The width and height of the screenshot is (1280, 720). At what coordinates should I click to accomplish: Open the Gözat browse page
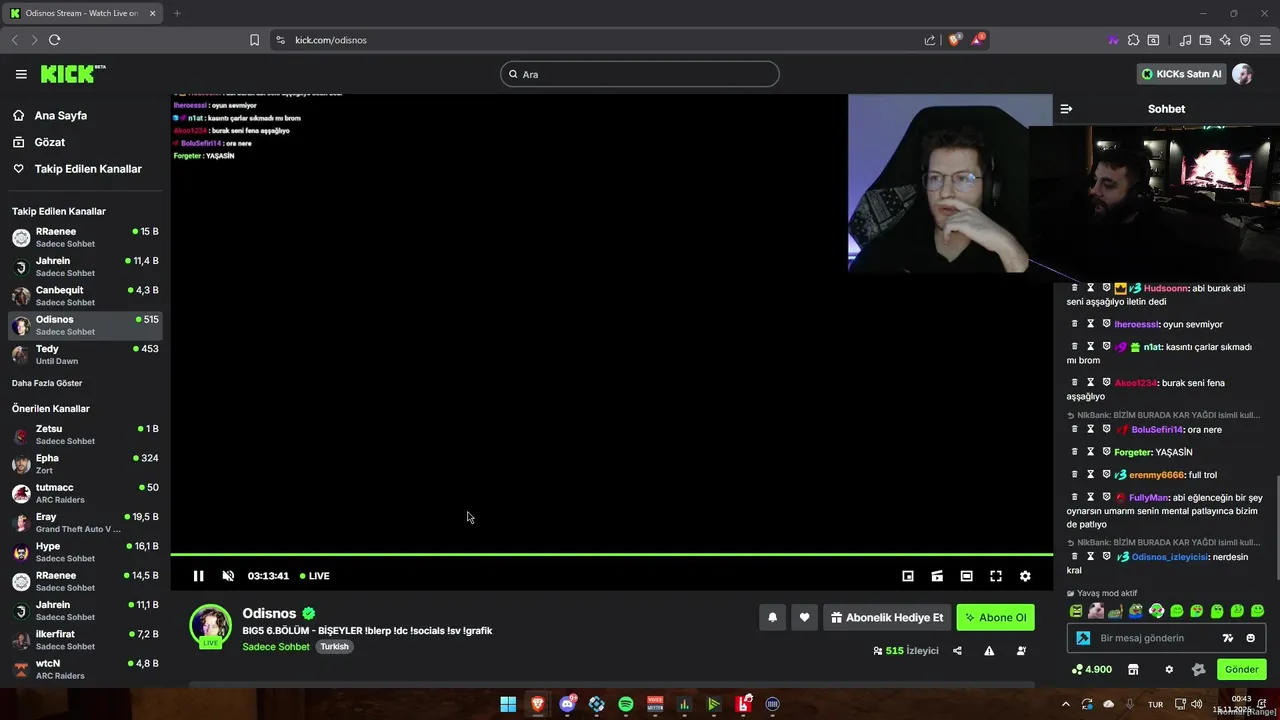coord(49,142)
